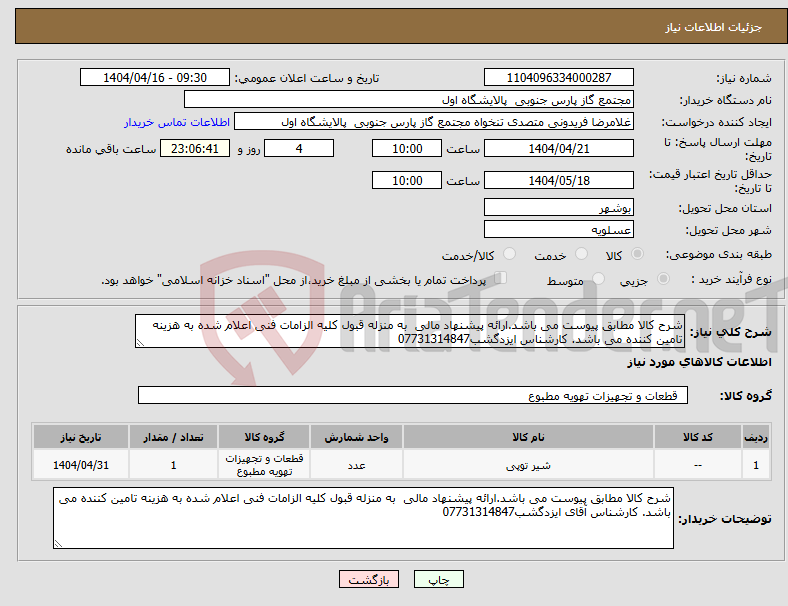The height and width of the screenshot is (606, 788).
Task: Click the price validity time 10:00 field
Action: [407, 180]
